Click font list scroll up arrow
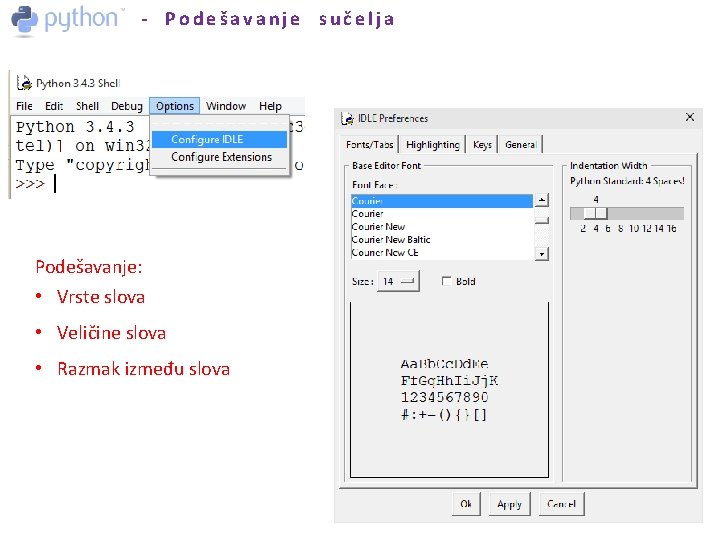The height and width of the screenshot is (540, 720). coord(542,200)
